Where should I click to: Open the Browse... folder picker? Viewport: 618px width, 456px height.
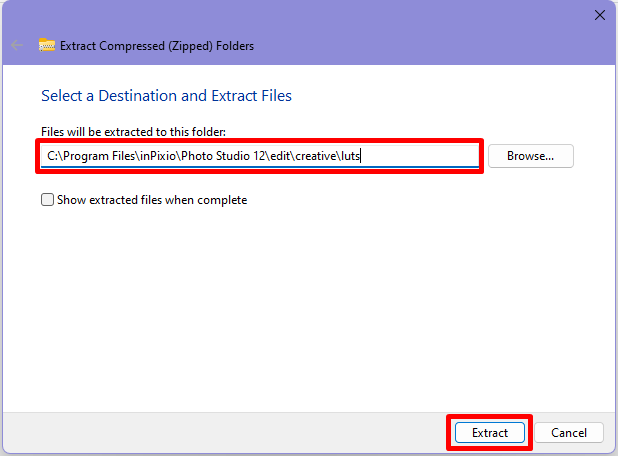click(x=531, y=156)
